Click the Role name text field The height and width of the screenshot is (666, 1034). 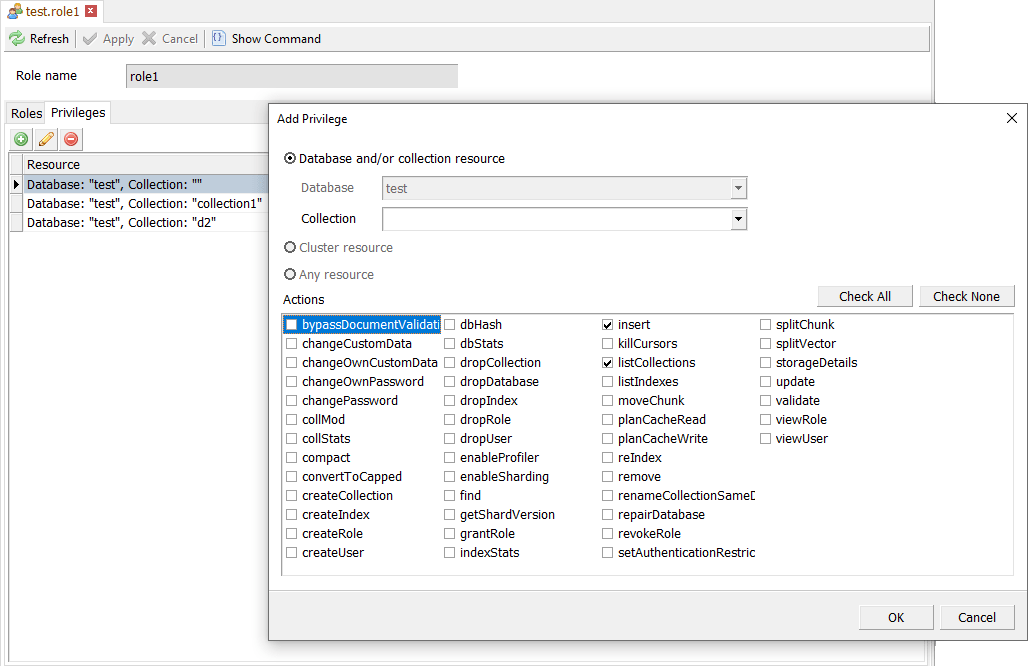click(x=291, y=76)
